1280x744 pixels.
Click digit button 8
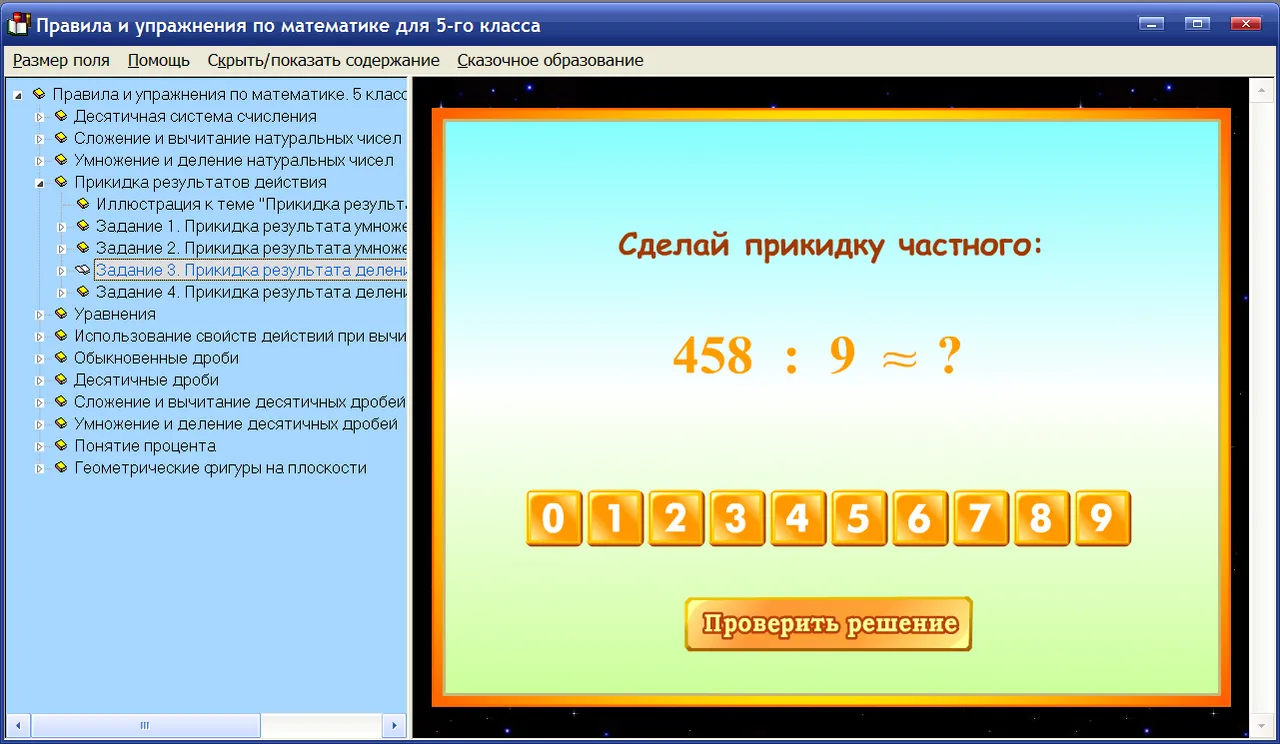point(1042,518)
